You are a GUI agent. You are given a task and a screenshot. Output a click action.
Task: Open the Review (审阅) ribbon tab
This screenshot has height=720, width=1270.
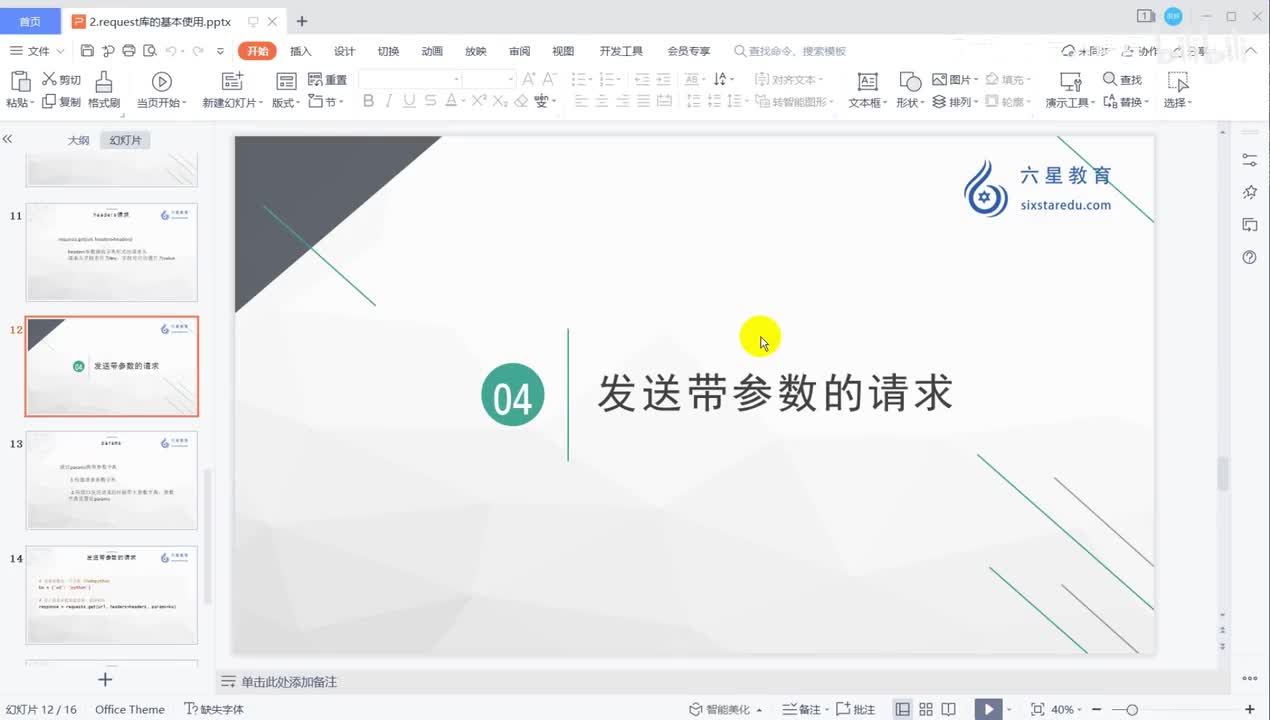tap(520, 51)
